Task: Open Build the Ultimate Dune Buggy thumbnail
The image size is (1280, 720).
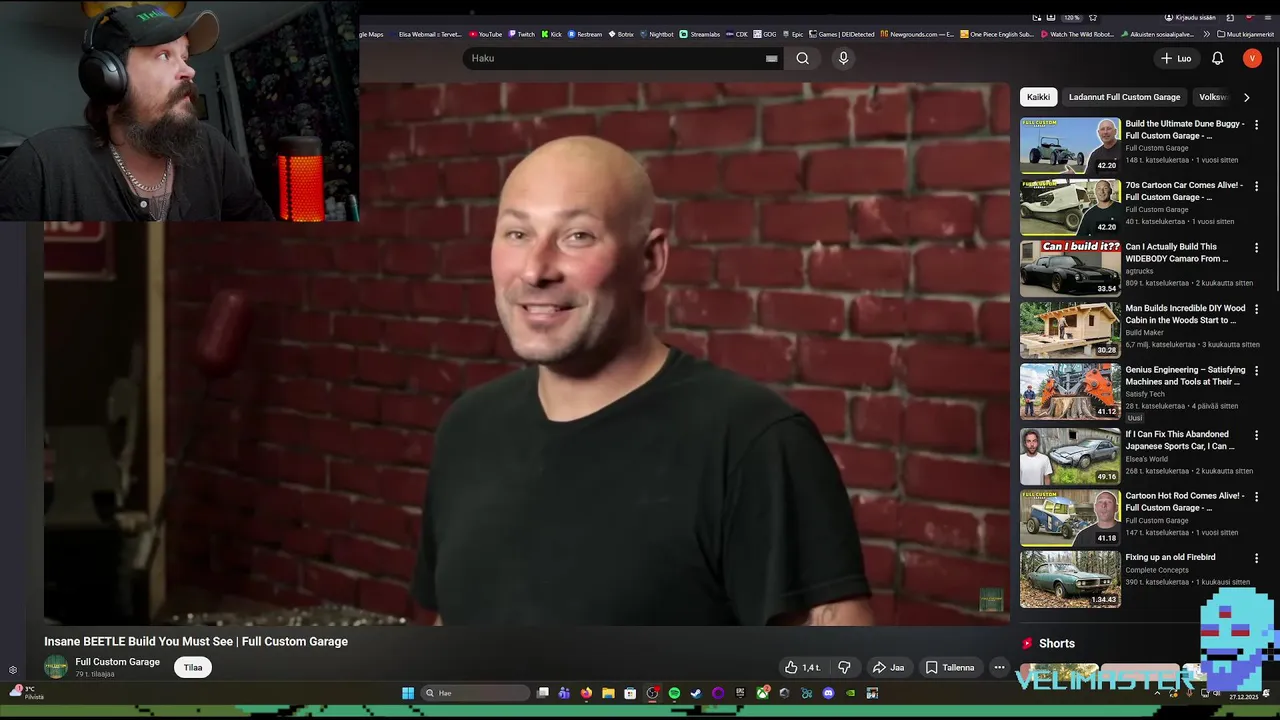Action: pos(1070,146)
